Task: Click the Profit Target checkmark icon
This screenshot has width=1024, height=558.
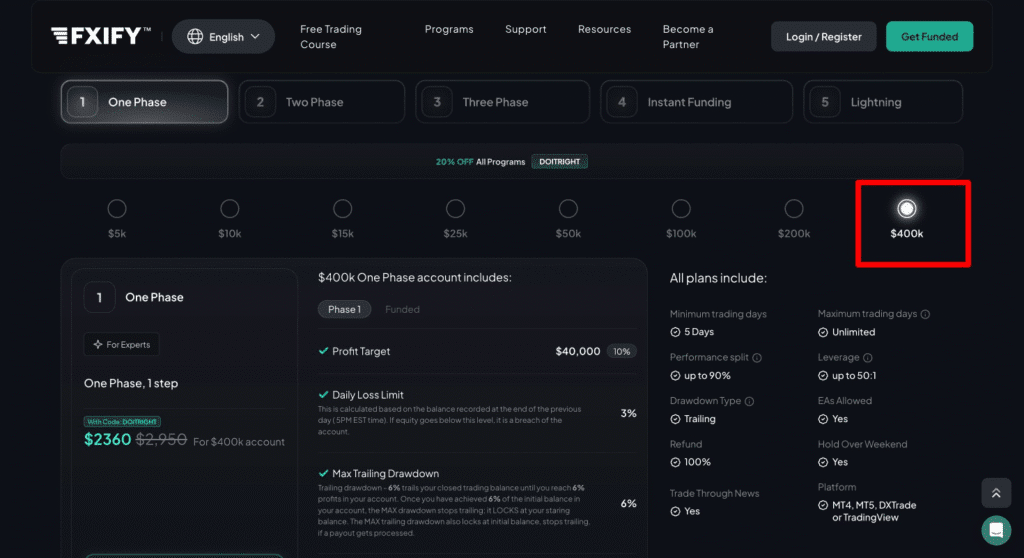Action: (x=323, y=351)
